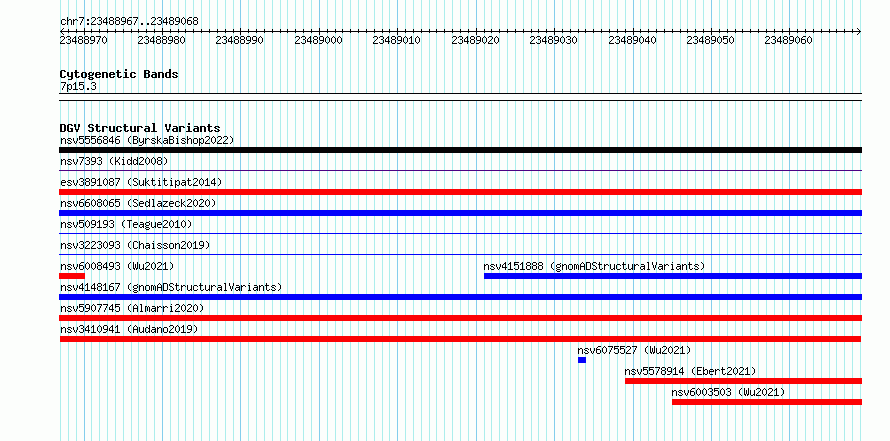This screenshot has width=890, height=441.
Task: Click the nsv4151888 (gnomADStructuralVariants) label
Action: point(594,266)
